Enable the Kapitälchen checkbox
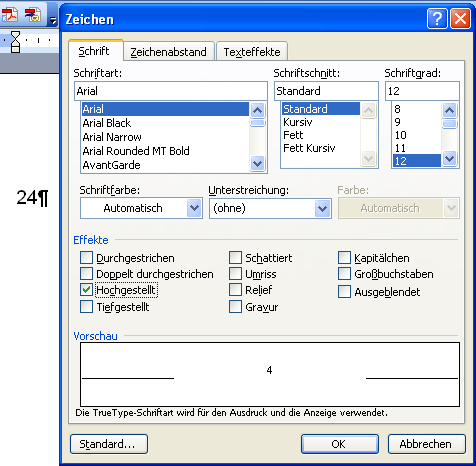This screenshot has height=466, width=476. click(344, 258)
